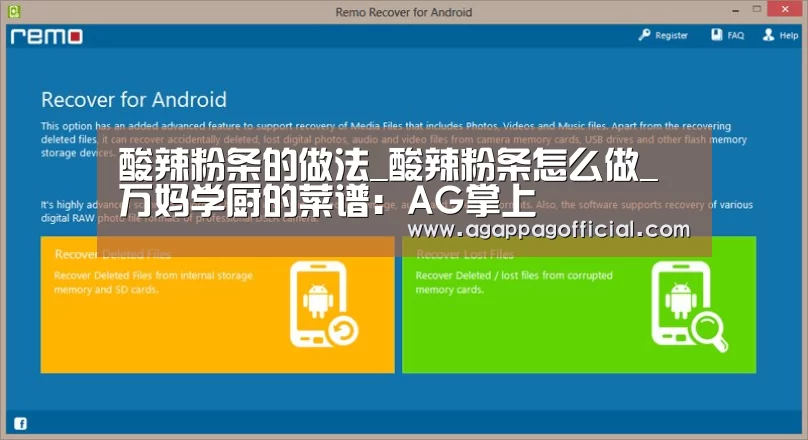
Task: Click the phone restore icon in orange tile
Action: coord(324,304)
